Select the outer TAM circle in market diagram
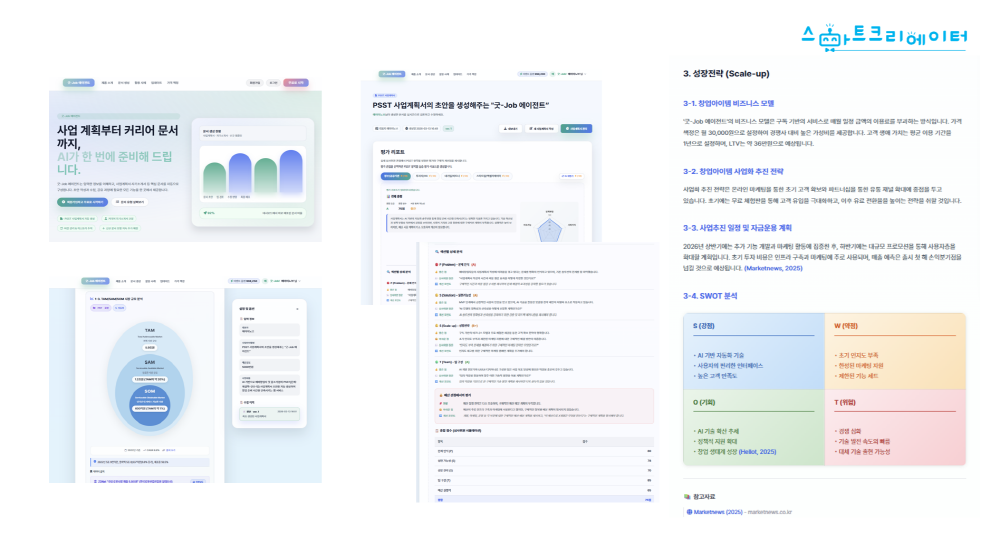 (x=148, y=339)
